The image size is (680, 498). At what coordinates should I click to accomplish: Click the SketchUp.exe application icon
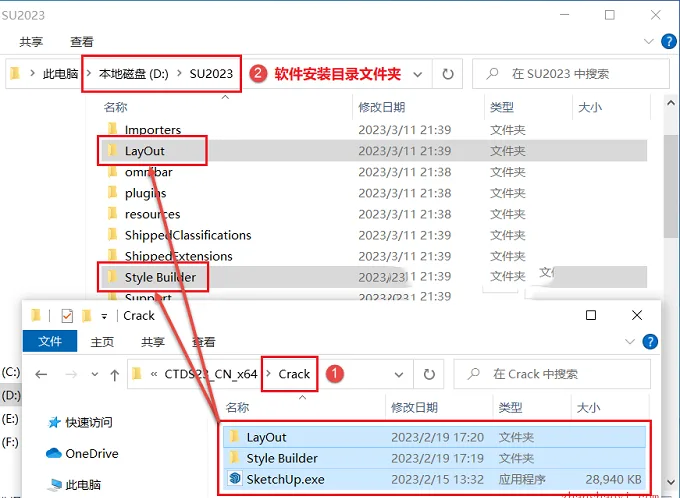[x=235, y=478]
